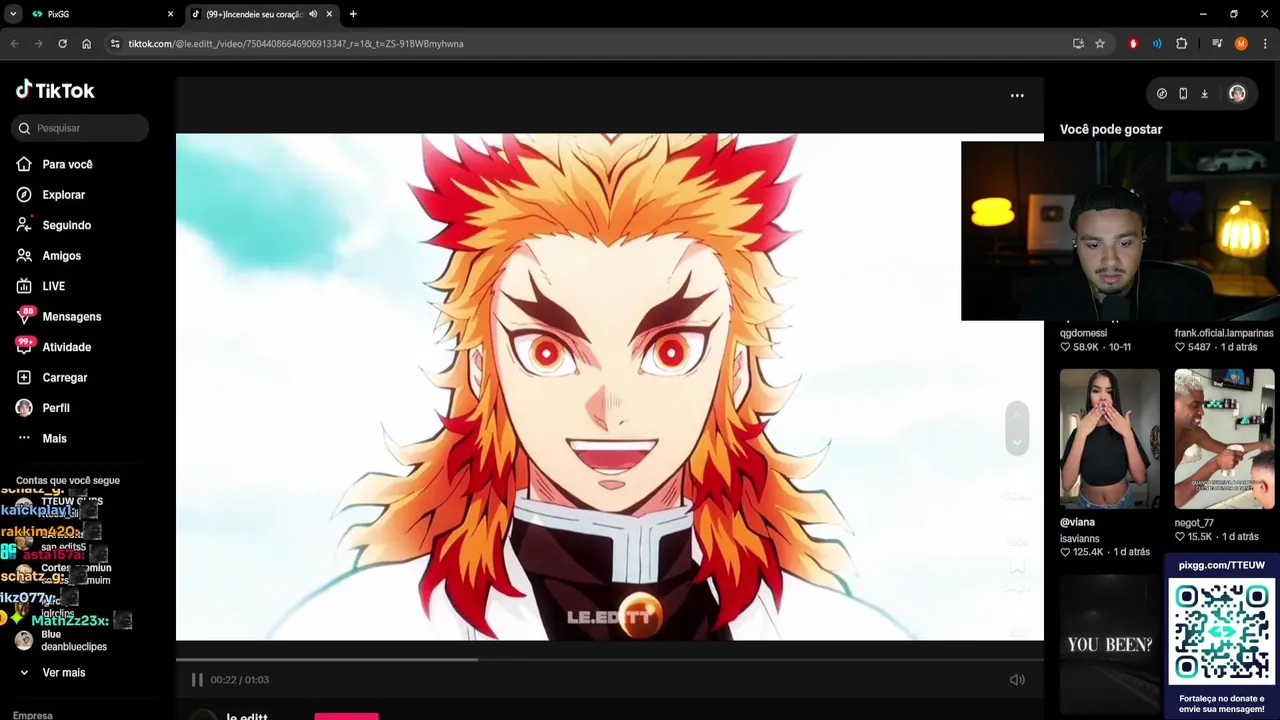
Task: Open the blue sound waves extension
Action: point(1157,44)
